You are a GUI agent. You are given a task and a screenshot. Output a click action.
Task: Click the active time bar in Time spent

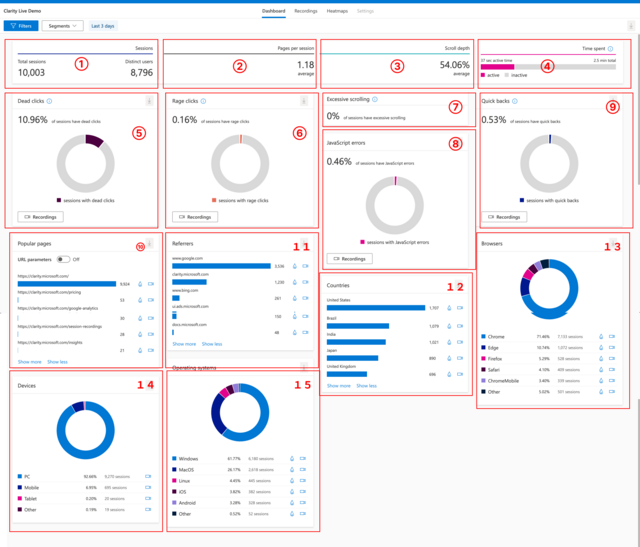click(x=498, y=67)
